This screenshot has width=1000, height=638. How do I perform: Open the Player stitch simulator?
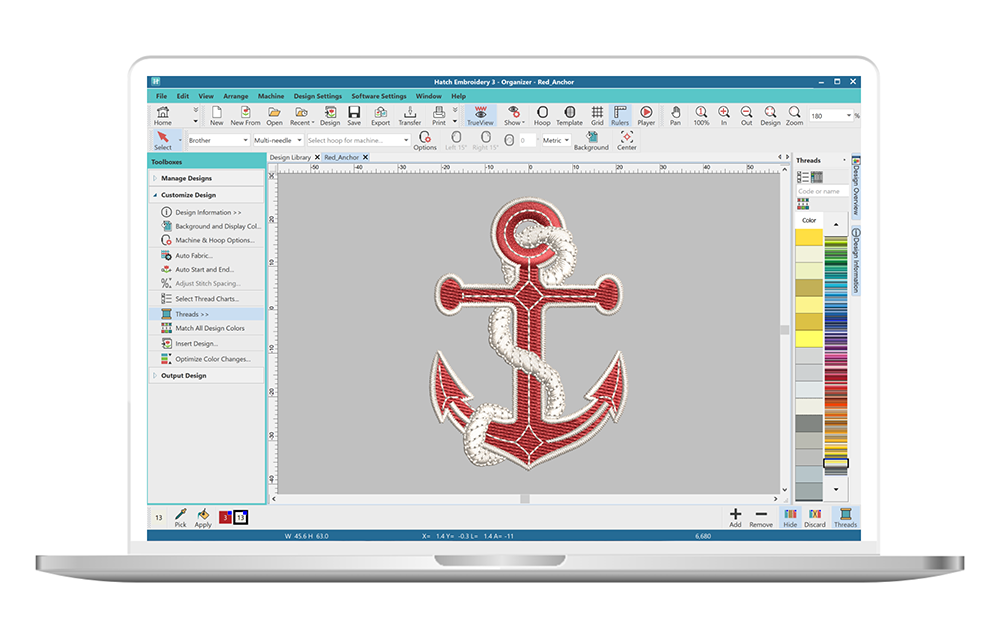pyautogui.click(x=646, y=116)
